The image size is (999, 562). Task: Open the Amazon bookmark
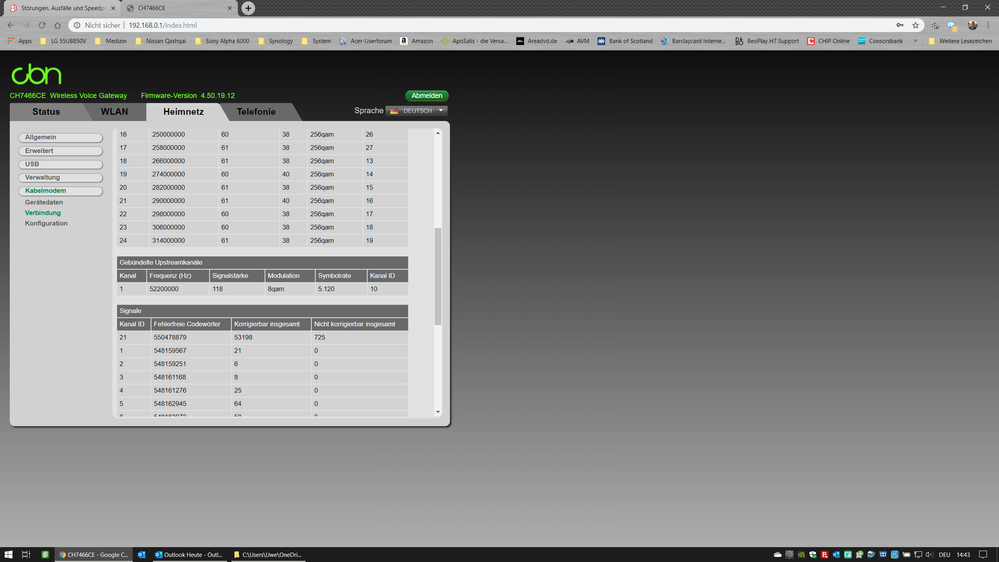pyautogui.click(x=417, y=41)
